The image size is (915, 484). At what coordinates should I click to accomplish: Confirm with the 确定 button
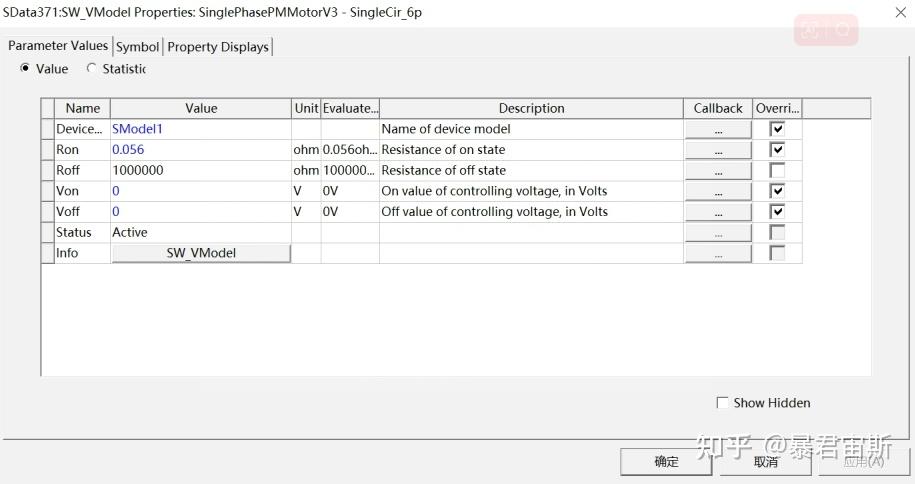pos(666,462)
